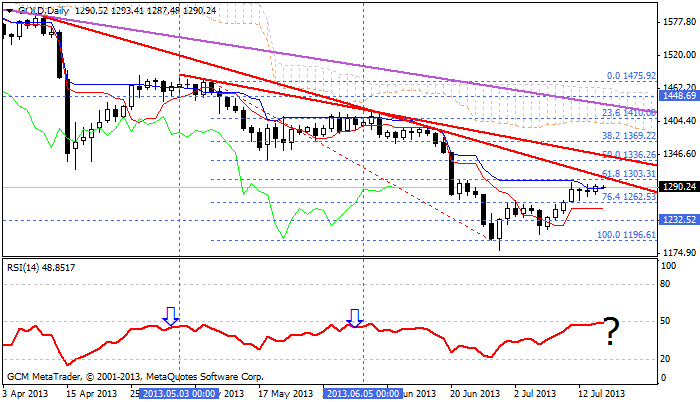Select the highlighted date 2013.06.05 00:00
Screen dimensions: 700x402
click(x=362, y=394)
